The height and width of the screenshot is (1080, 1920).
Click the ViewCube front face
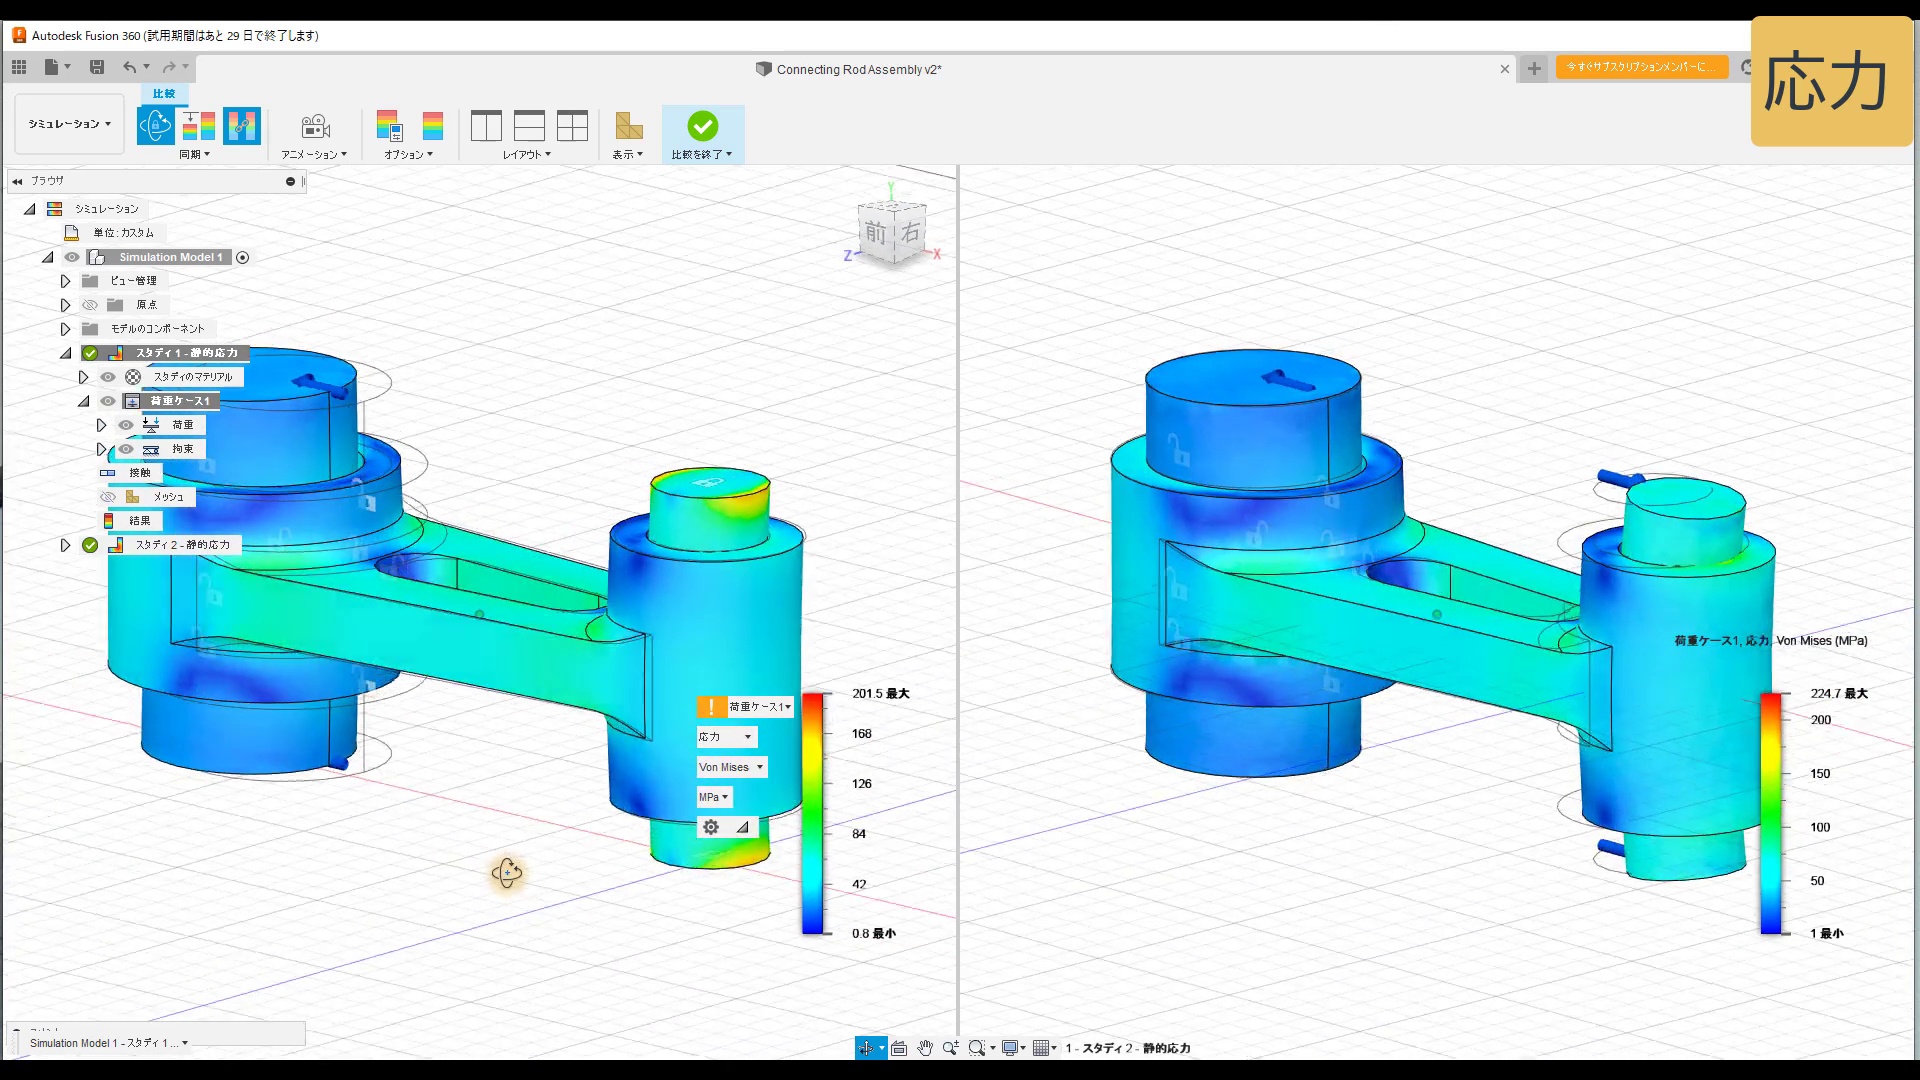pyautogui.click(x=876, y=233)
